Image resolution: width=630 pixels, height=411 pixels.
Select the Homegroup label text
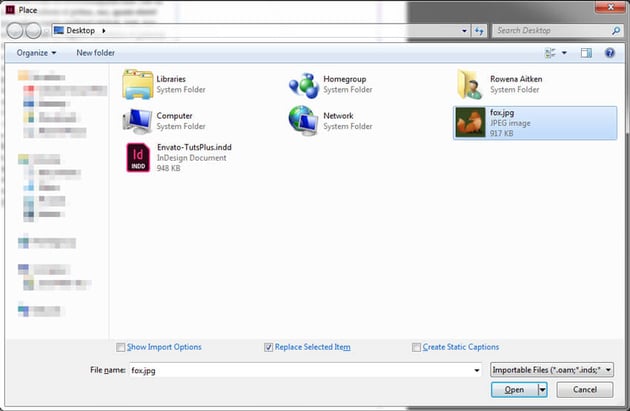click(x=345, y=79)
